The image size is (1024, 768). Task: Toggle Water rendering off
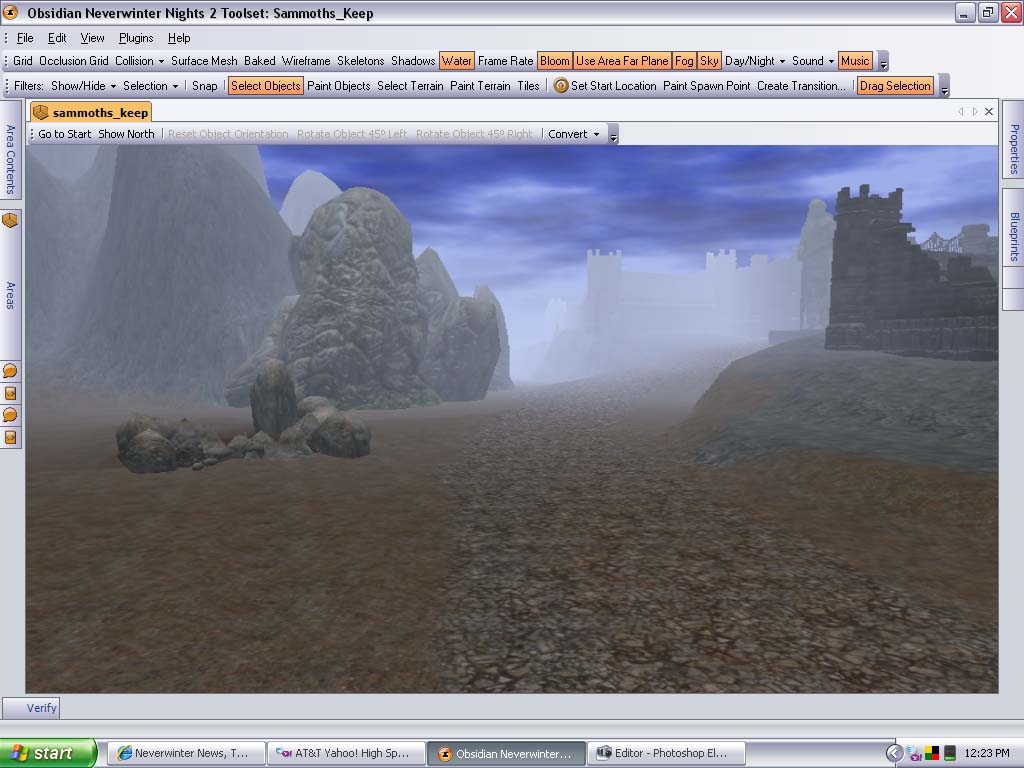pos(456,61)
